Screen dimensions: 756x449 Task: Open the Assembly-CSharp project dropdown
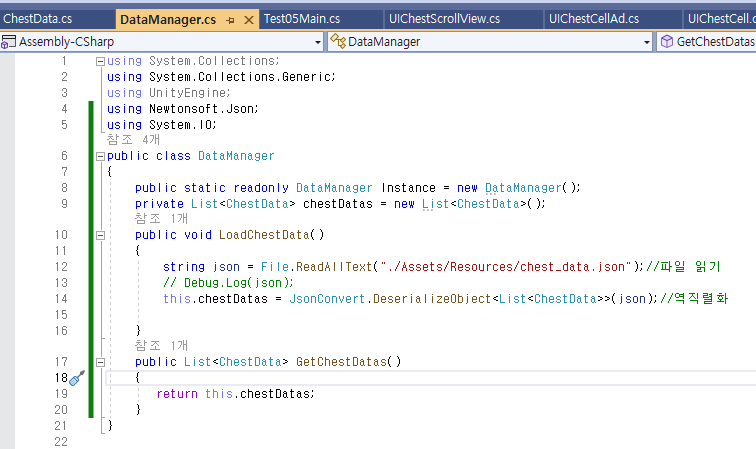[x=318, y=42]
